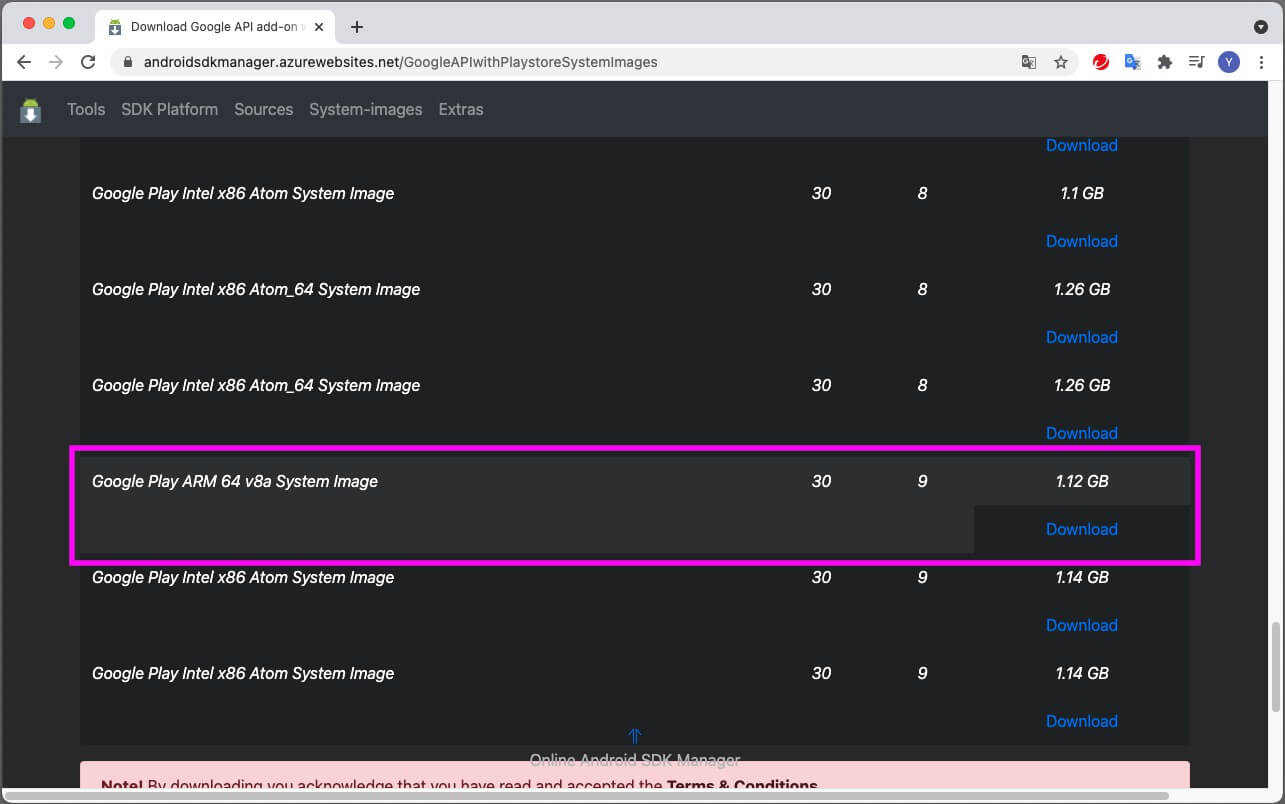
Task: Select the Download Google API add-on browser tab
Action: (x=215, y=27)
